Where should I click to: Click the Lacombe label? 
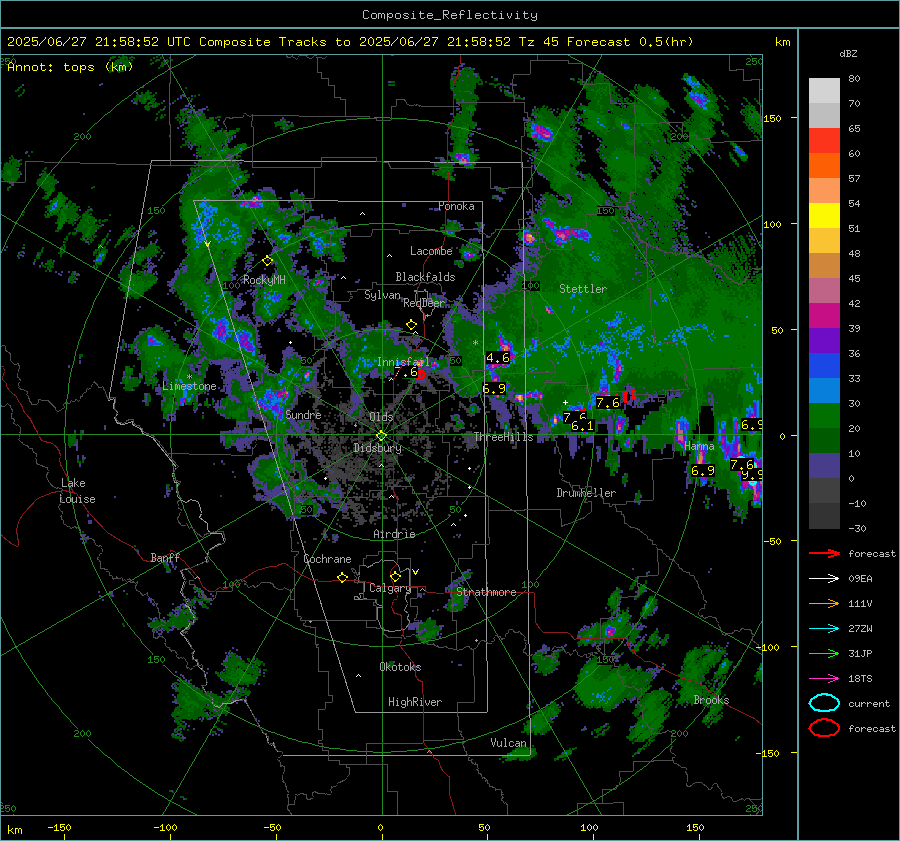pos(431,251)
